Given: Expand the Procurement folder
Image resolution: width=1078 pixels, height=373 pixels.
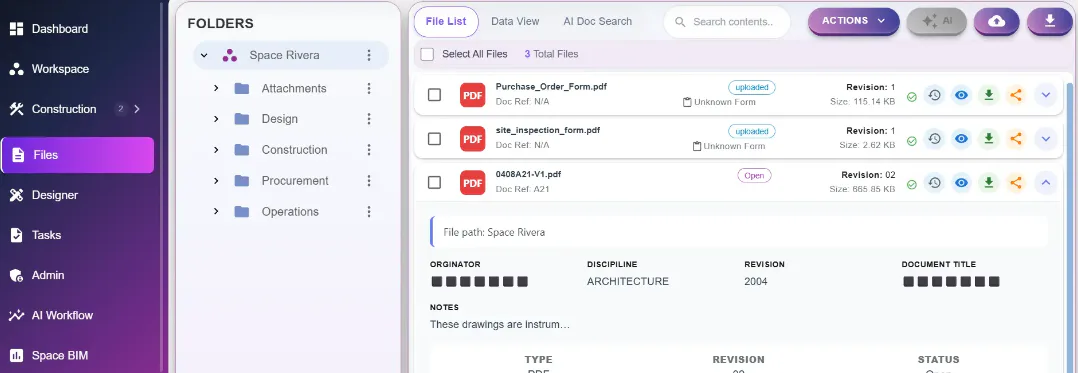Looking at the screenshot, I should coord(216,181).
